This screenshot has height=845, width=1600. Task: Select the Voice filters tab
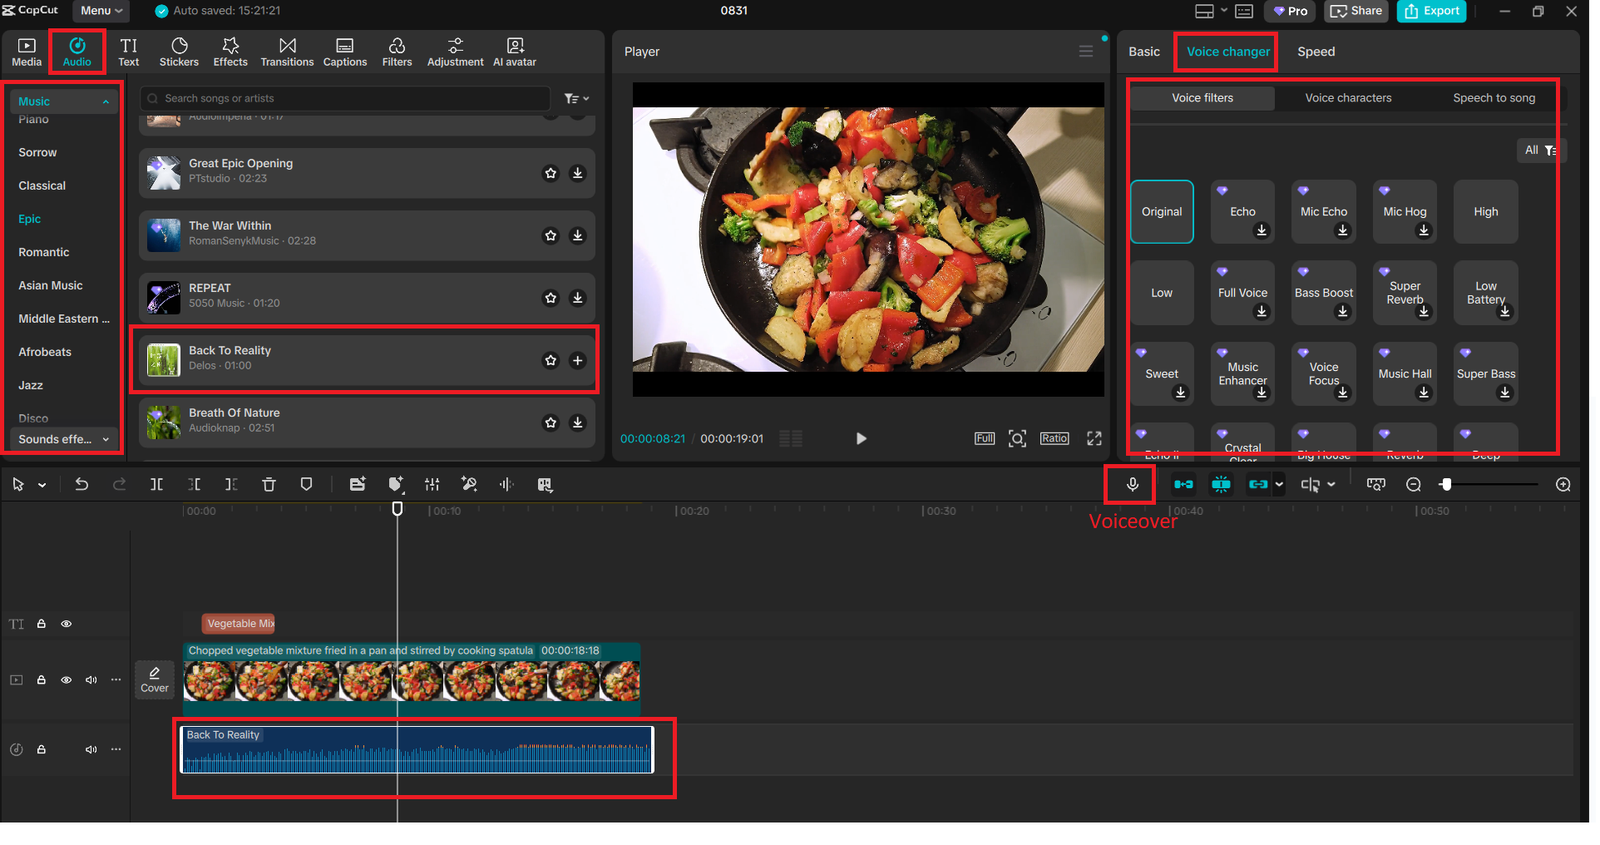point(1202,98)
